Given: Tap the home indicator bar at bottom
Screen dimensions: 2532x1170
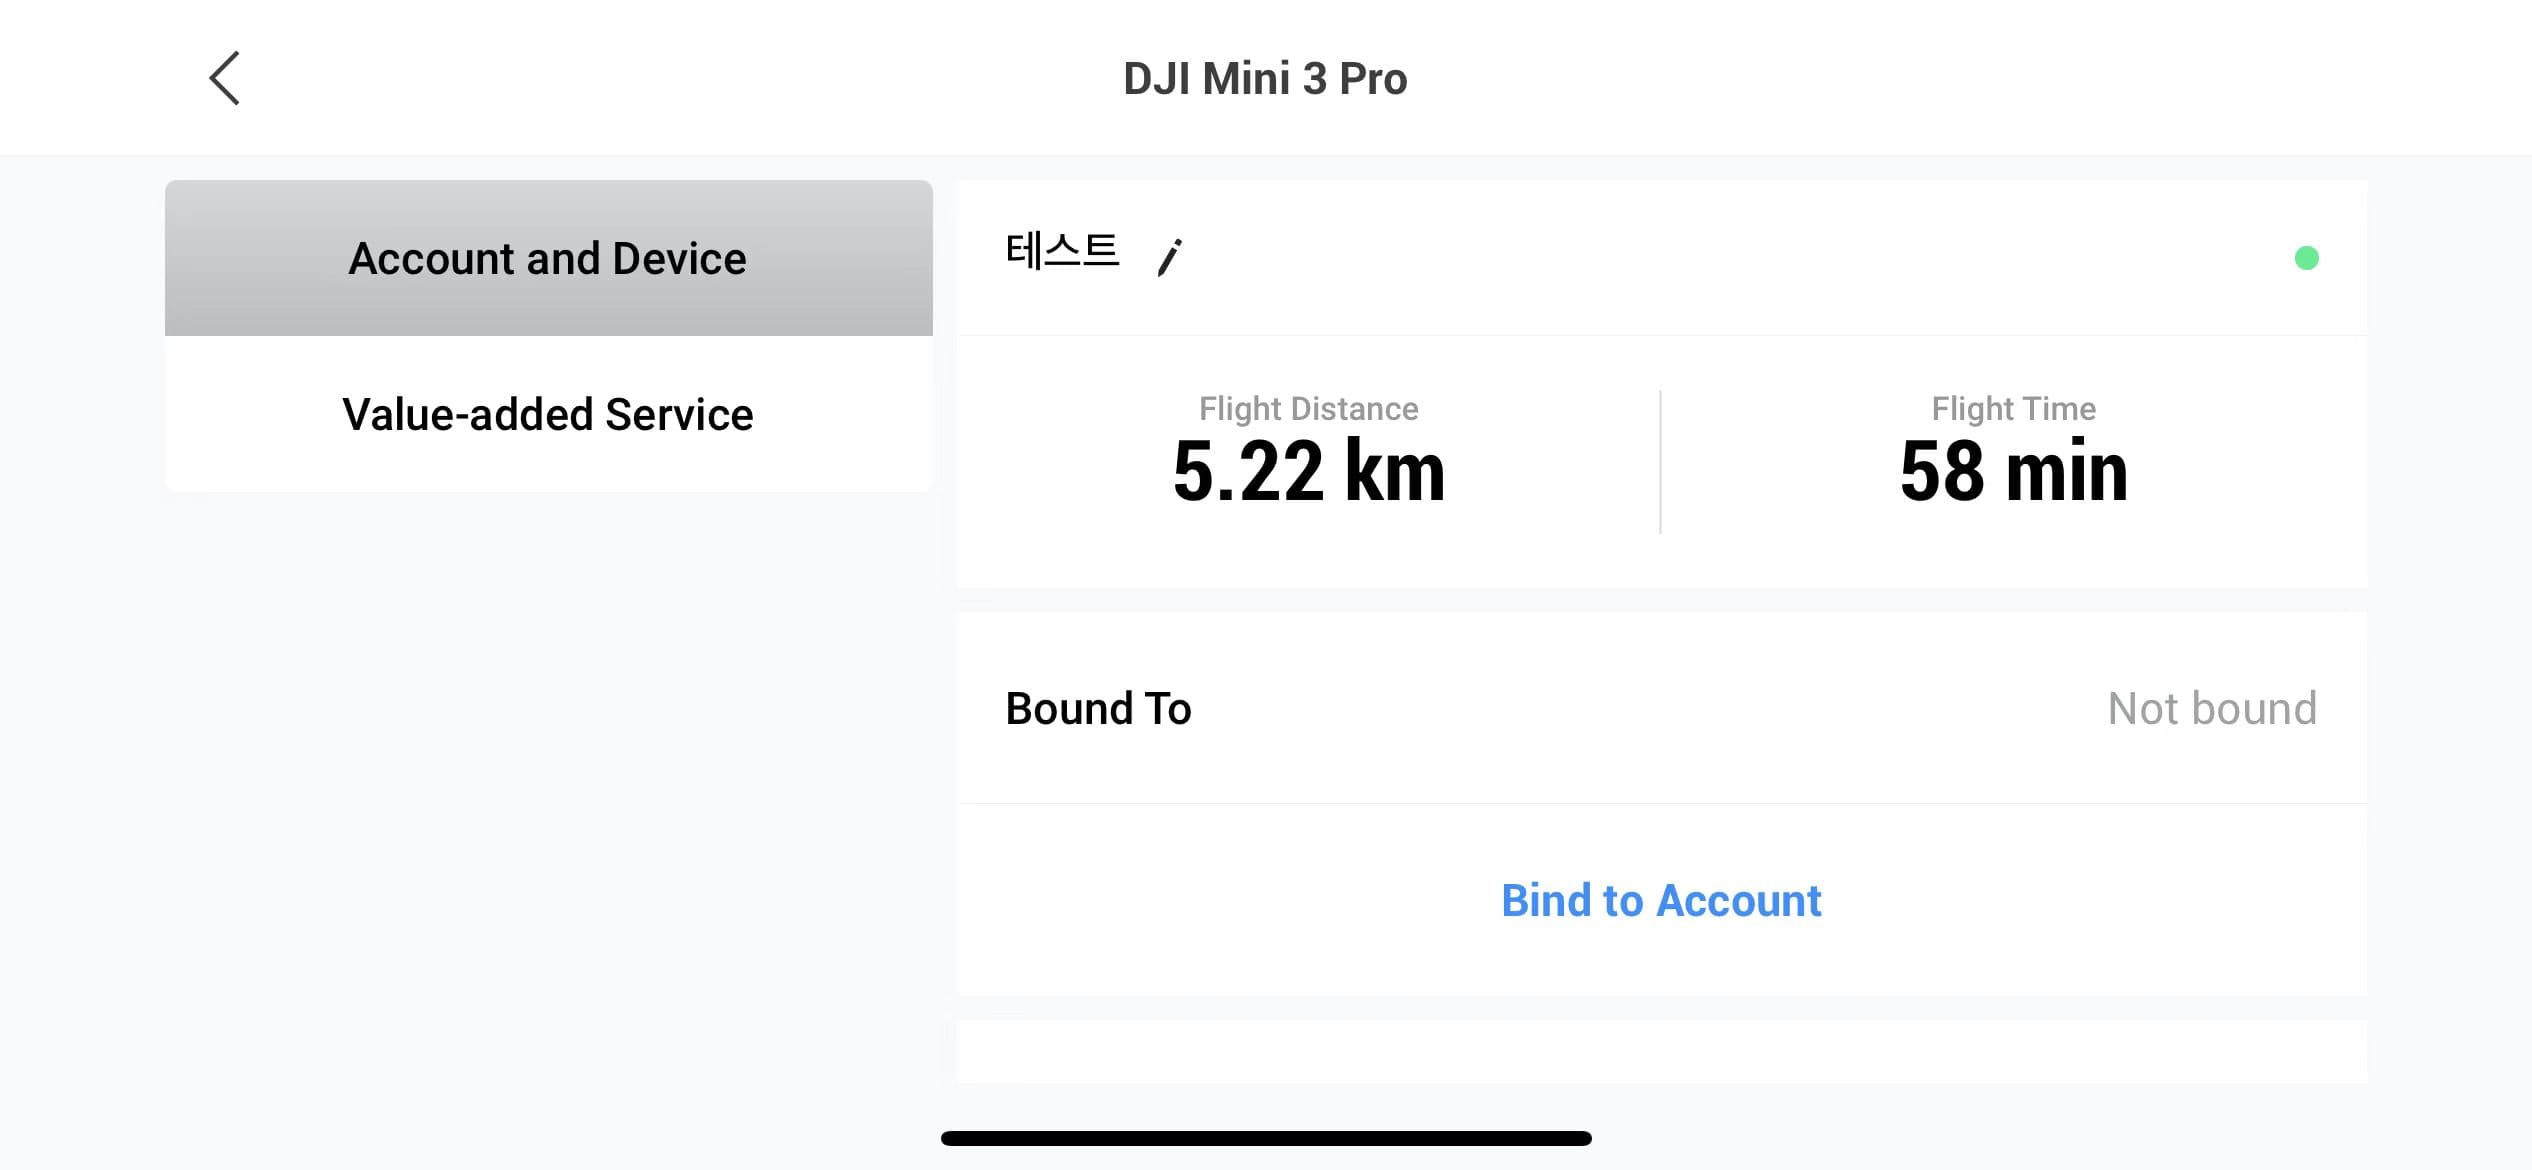Looking at the screenshot, I should pos(1266,1136).
